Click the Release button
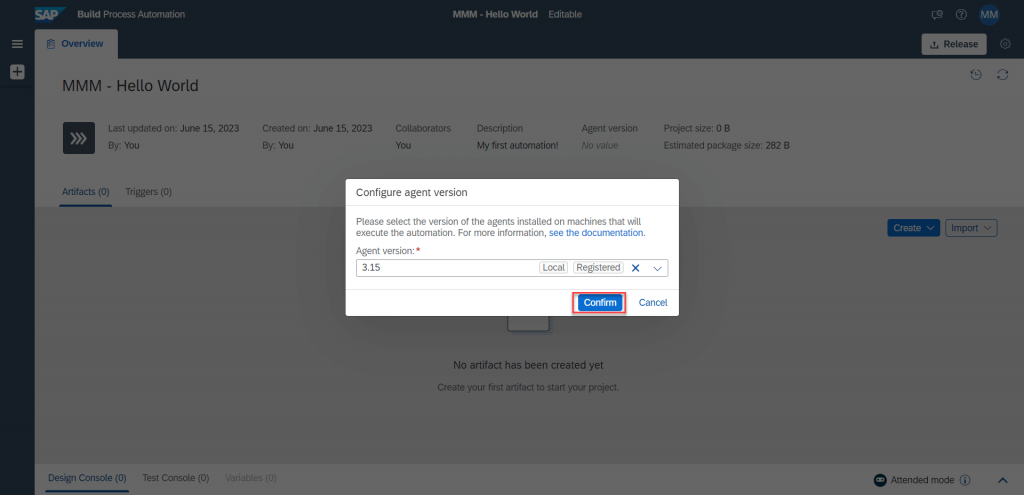 953,44
